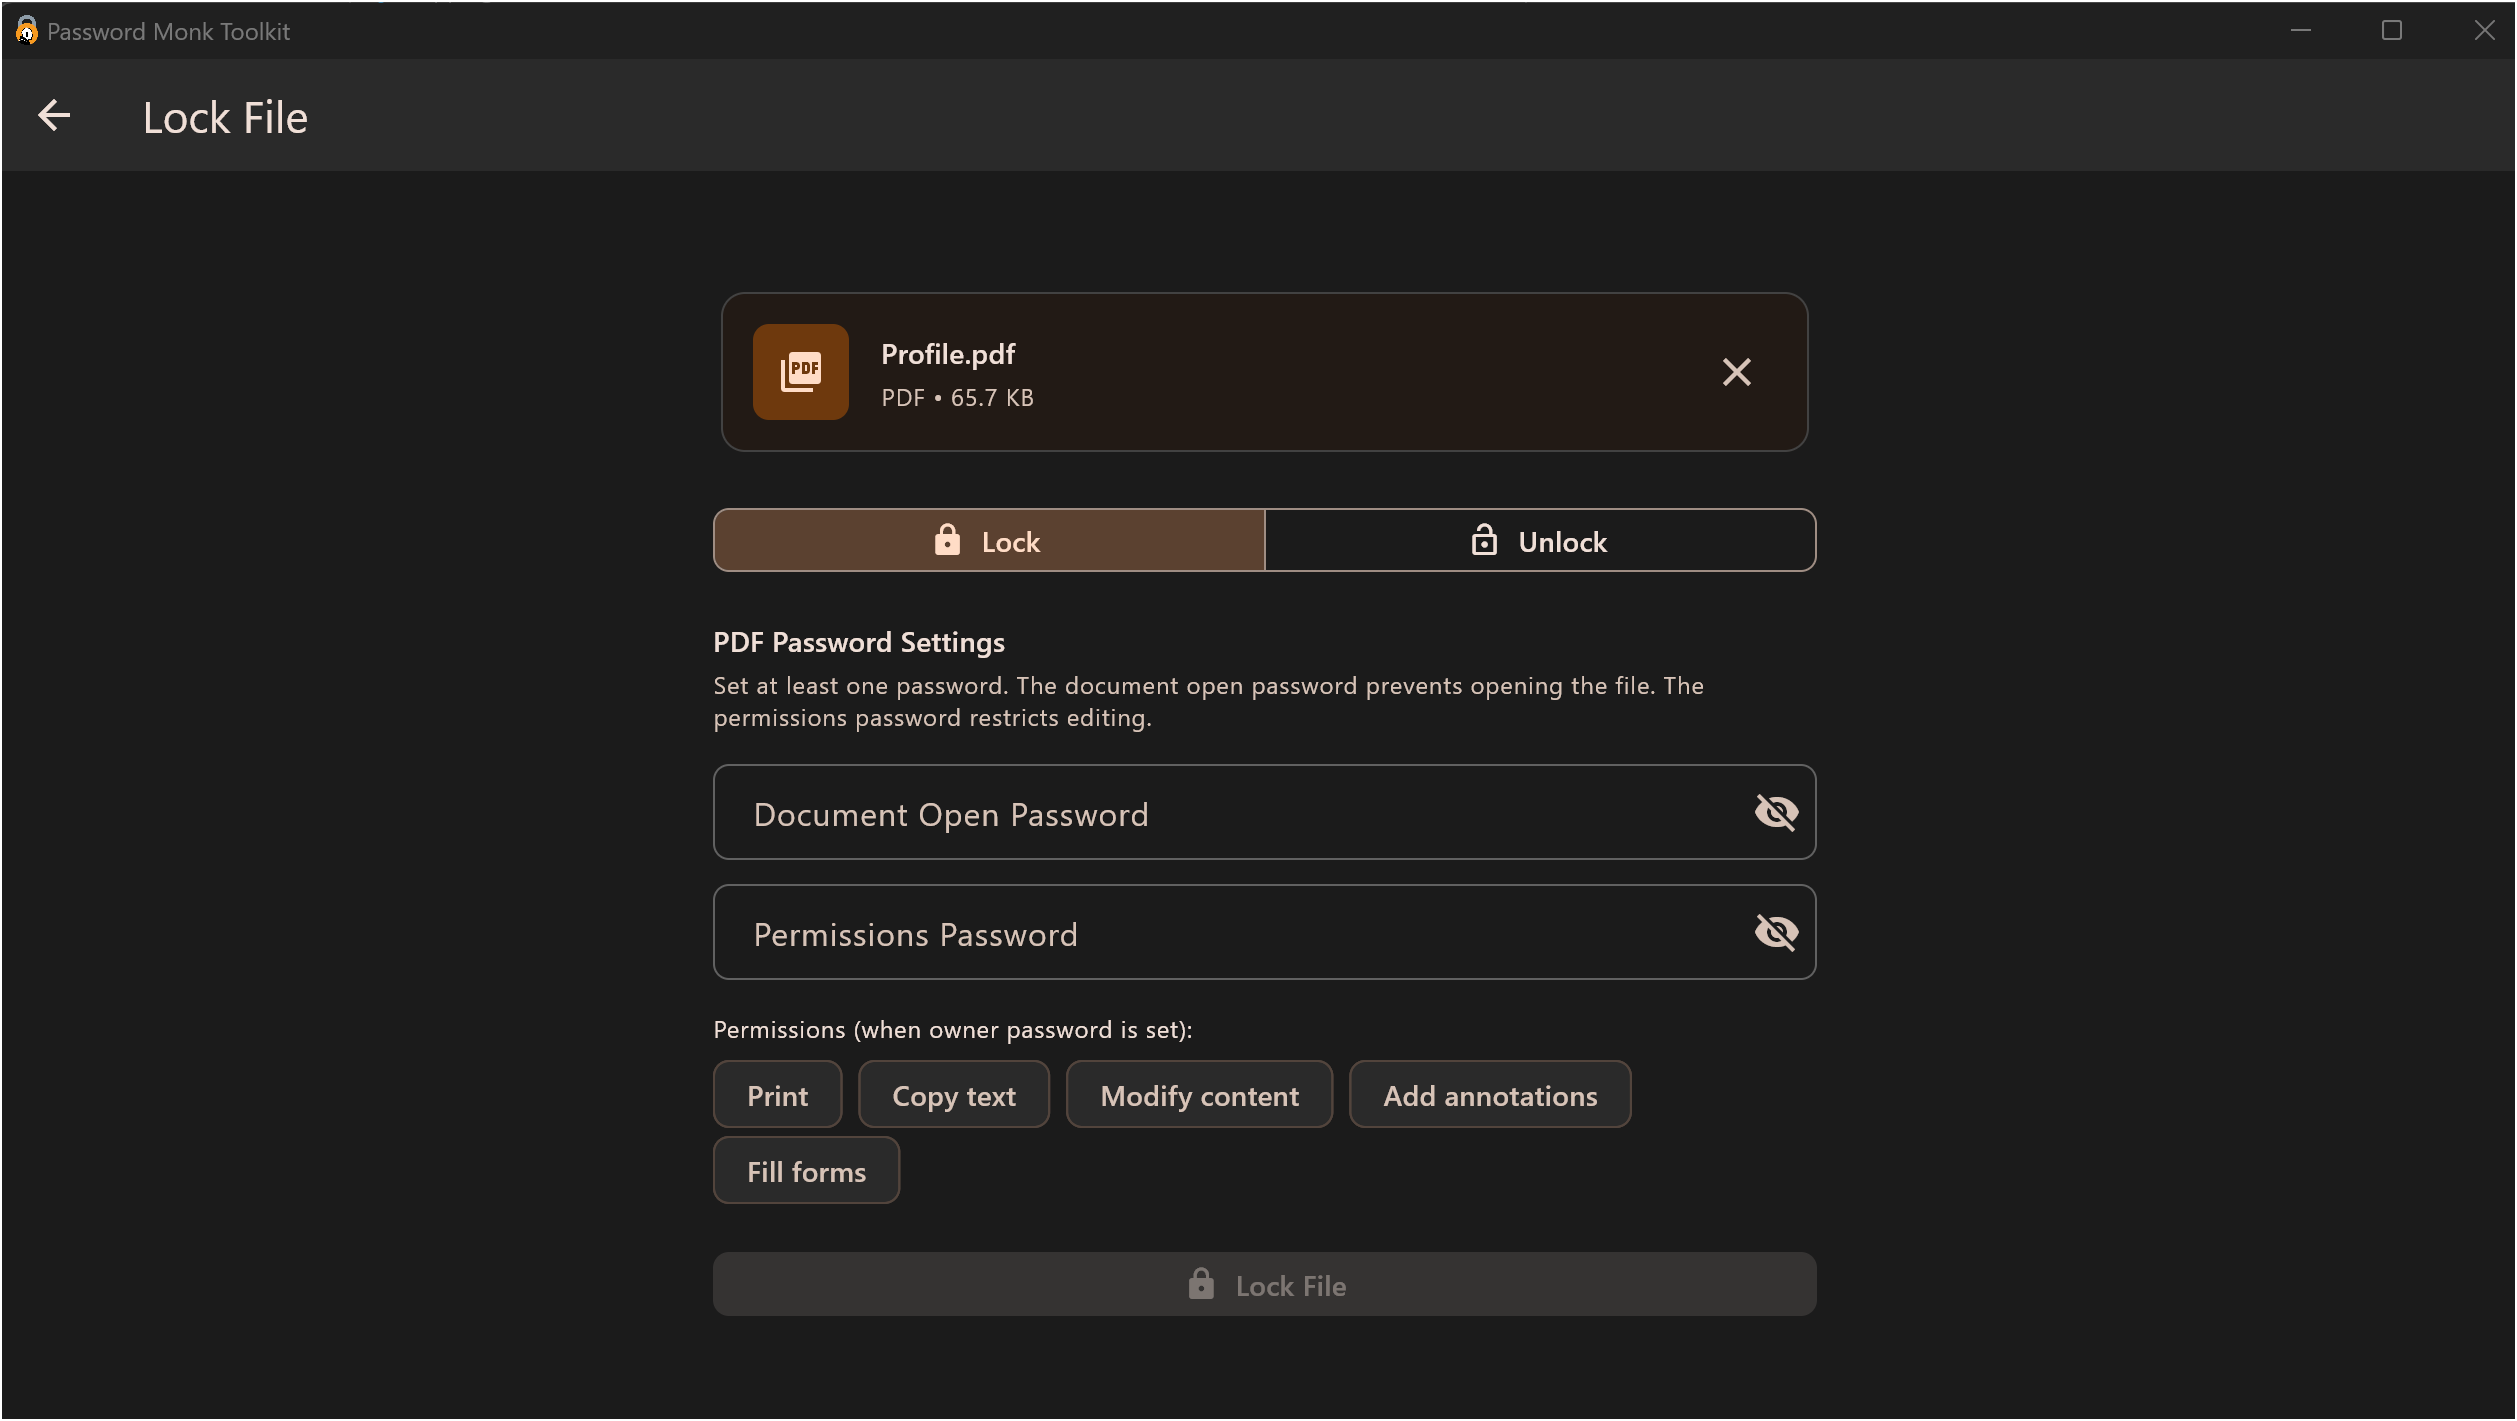Enable the Fill forms permission
2517x1421 pixels.
pyautogui.click(x=806, y=1170)
